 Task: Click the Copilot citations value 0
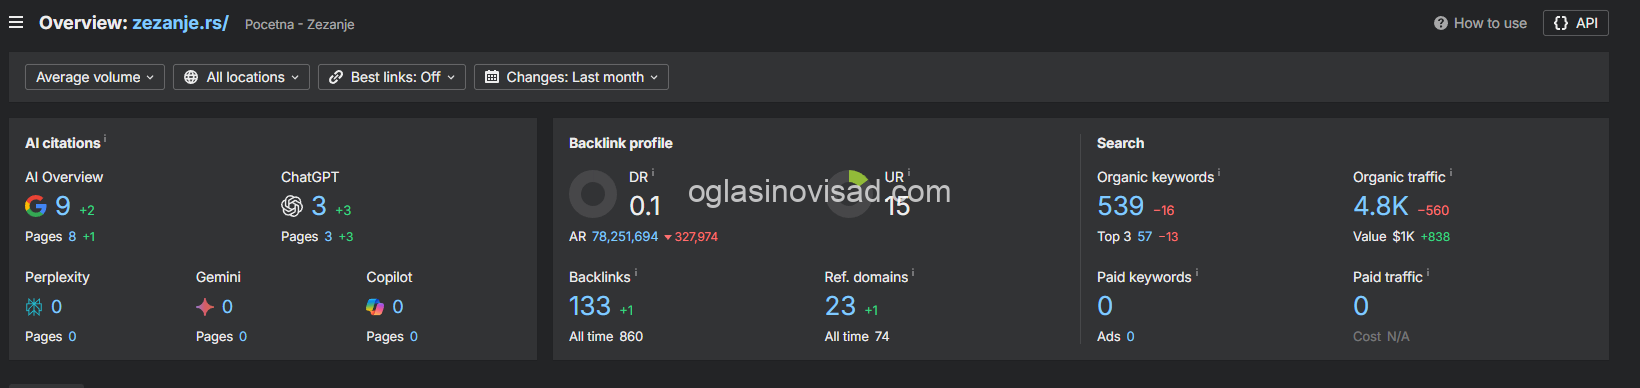click(398, 307)
